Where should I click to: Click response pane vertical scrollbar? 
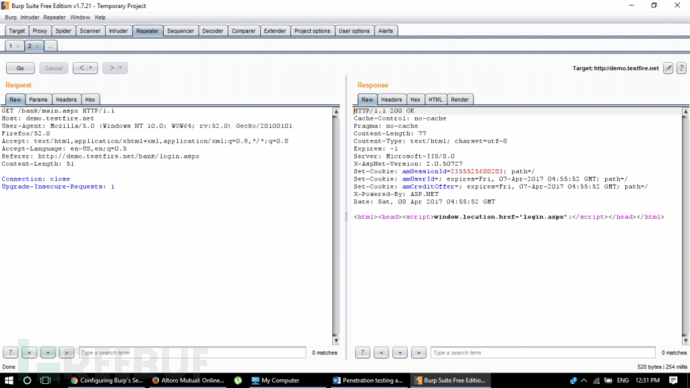(x=685, y=226)
